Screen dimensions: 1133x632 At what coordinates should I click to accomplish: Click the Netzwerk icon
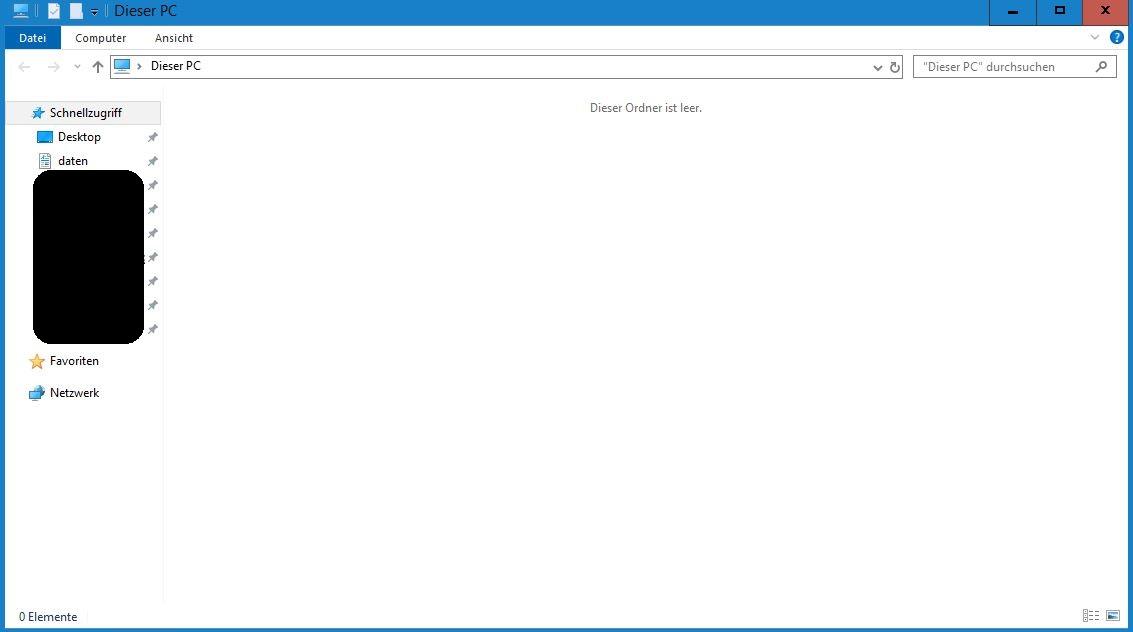[37, 393]
